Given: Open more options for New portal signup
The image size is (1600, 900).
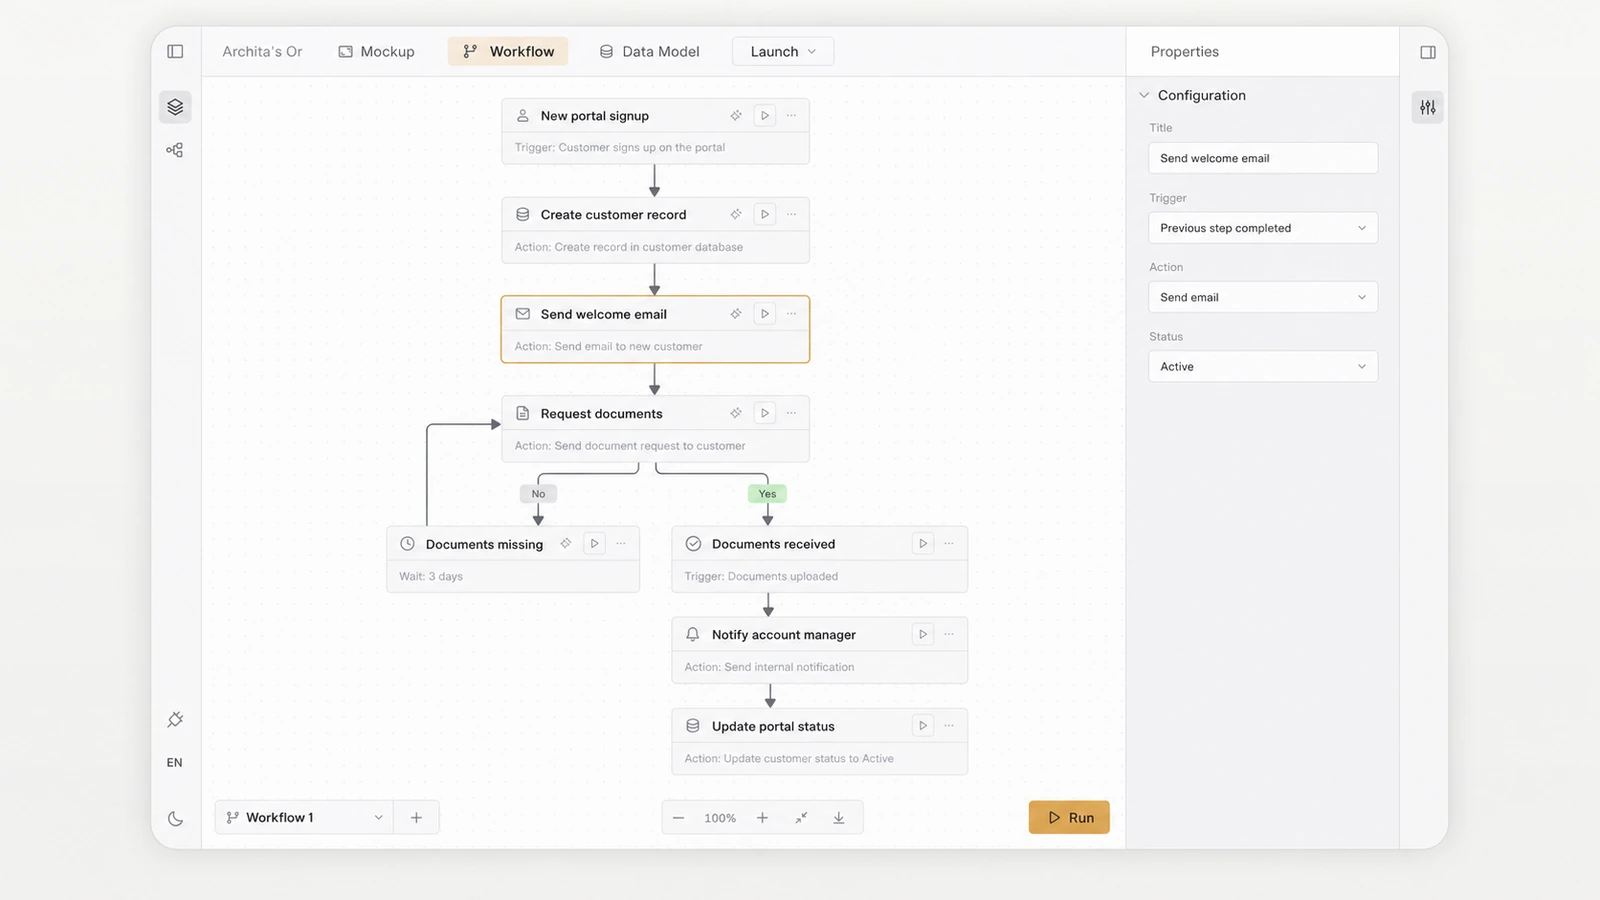Looking at the screenshot, I should [x=792, y=116].
